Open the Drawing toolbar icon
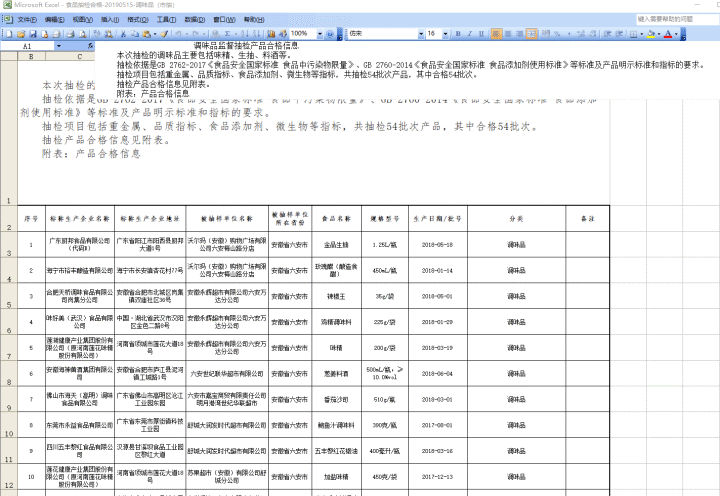Screen dimensions: 720x496 pos(283,34)
